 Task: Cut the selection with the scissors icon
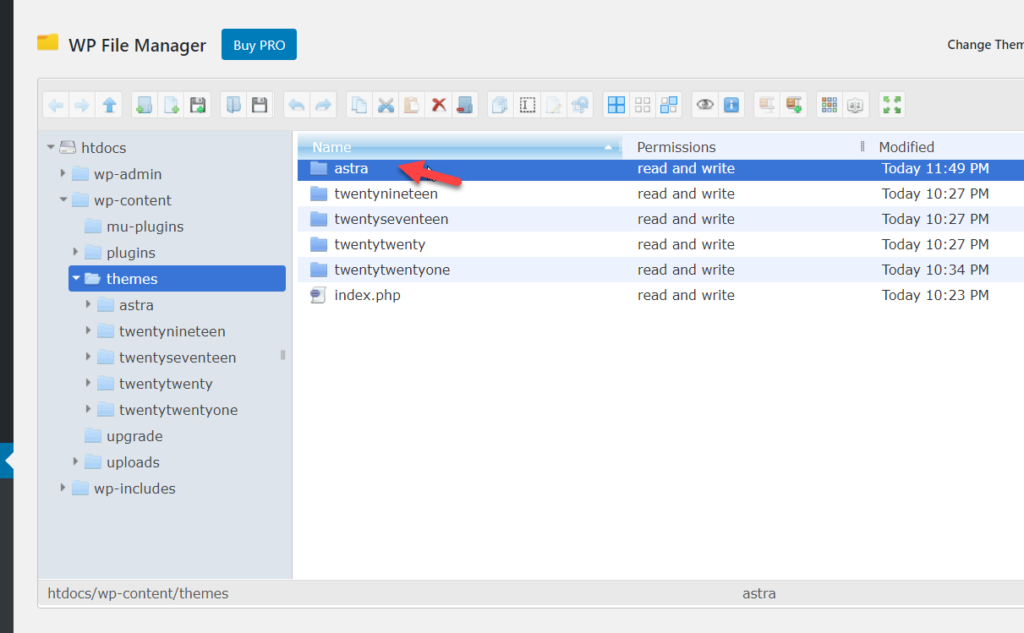(386, 105)
